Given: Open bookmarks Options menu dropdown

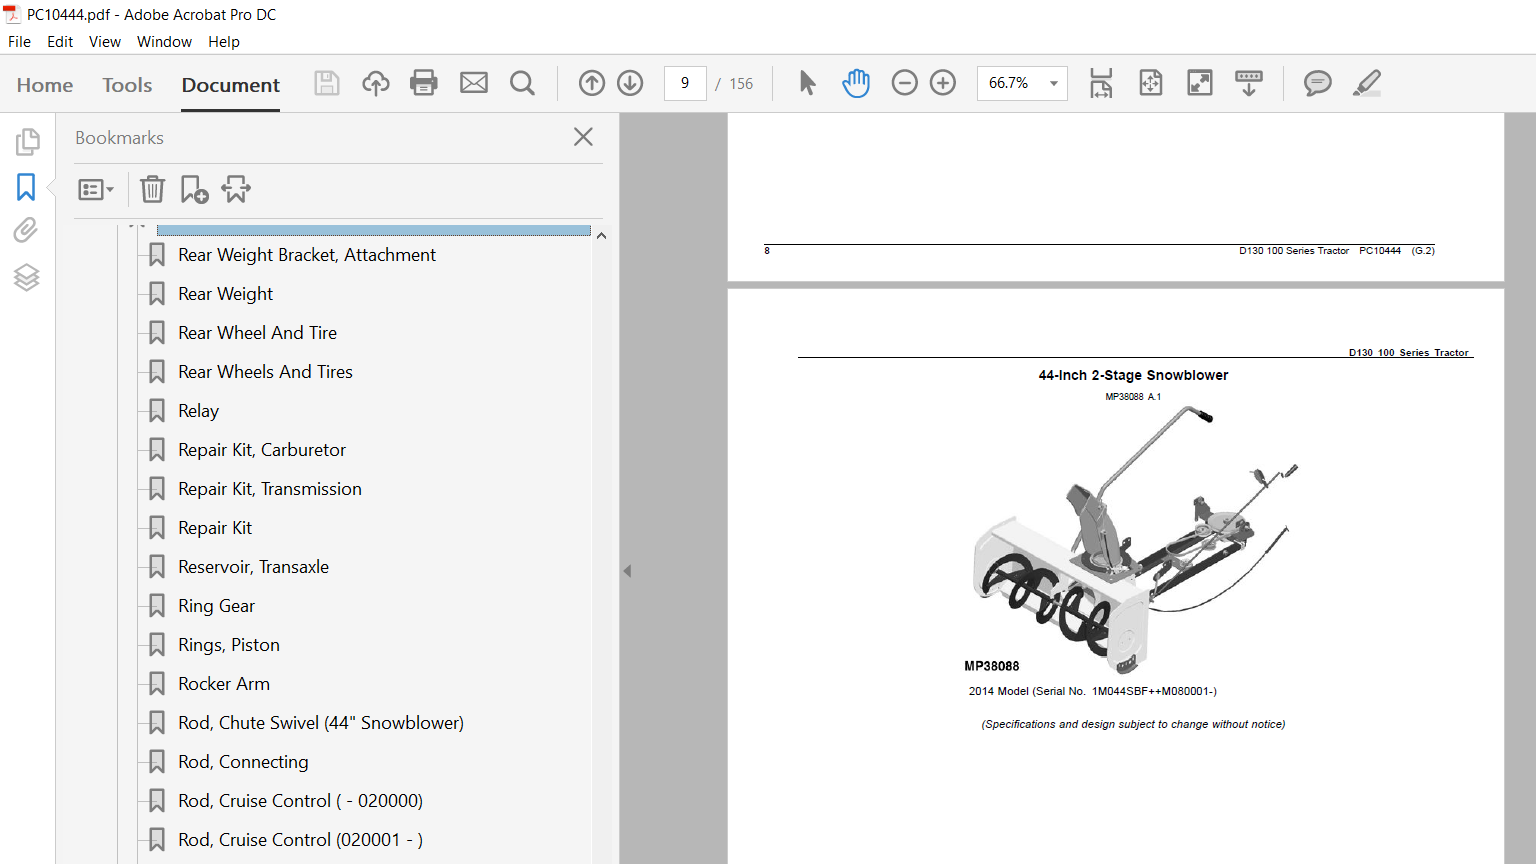Looking at the screenshot, I should coord(96,189).
